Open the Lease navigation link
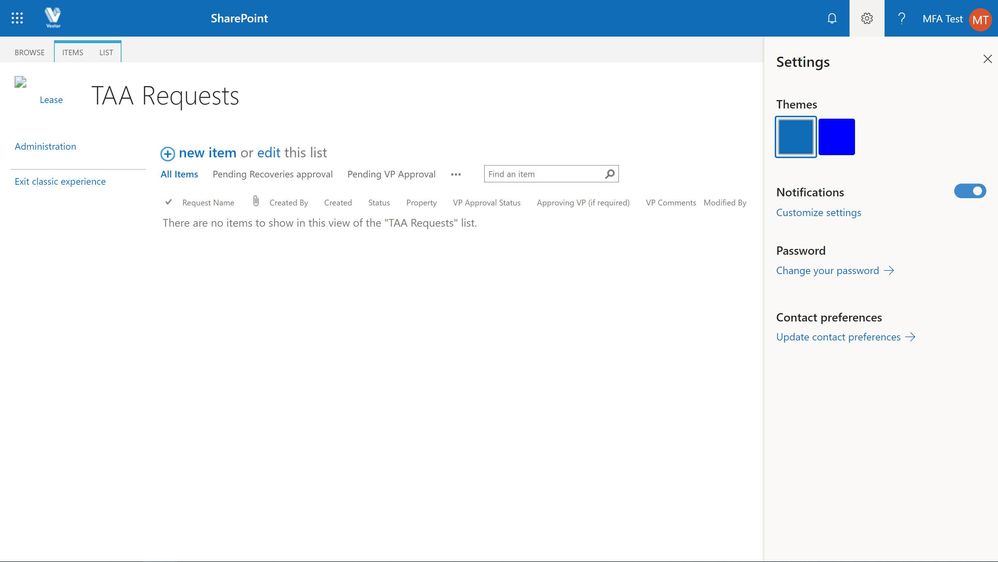The image size is (998, 562). click(51, 100)
